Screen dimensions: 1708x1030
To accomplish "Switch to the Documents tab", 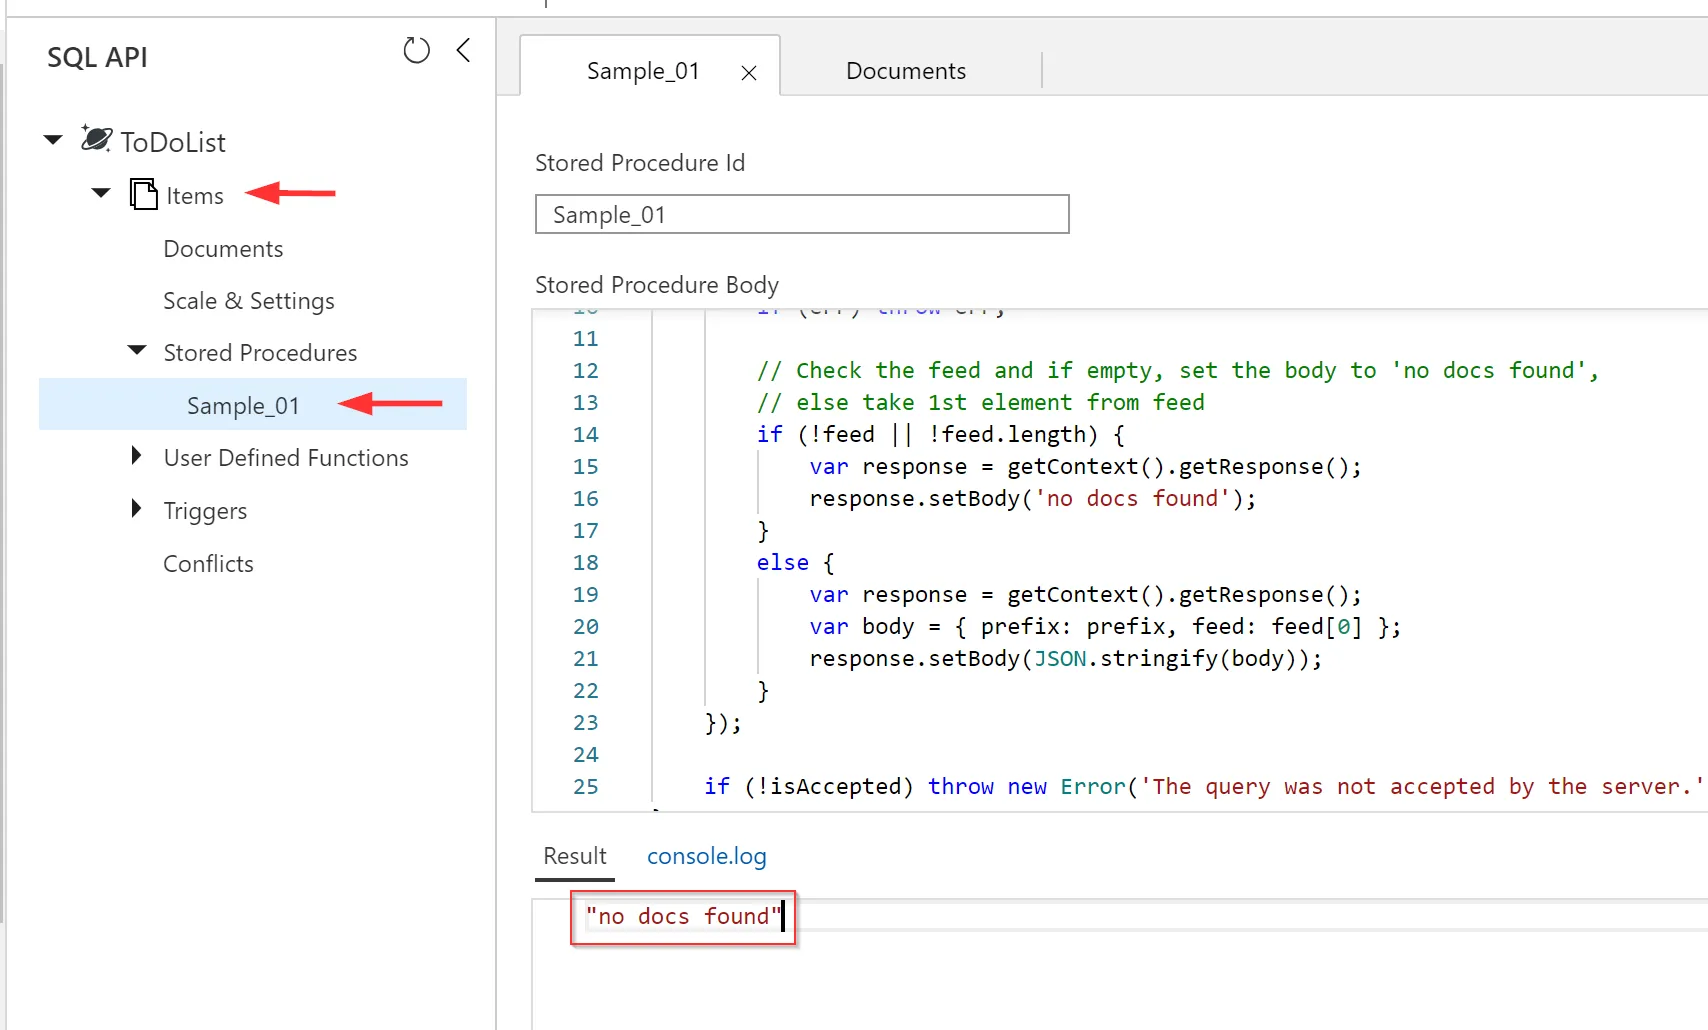I will 906,71.
